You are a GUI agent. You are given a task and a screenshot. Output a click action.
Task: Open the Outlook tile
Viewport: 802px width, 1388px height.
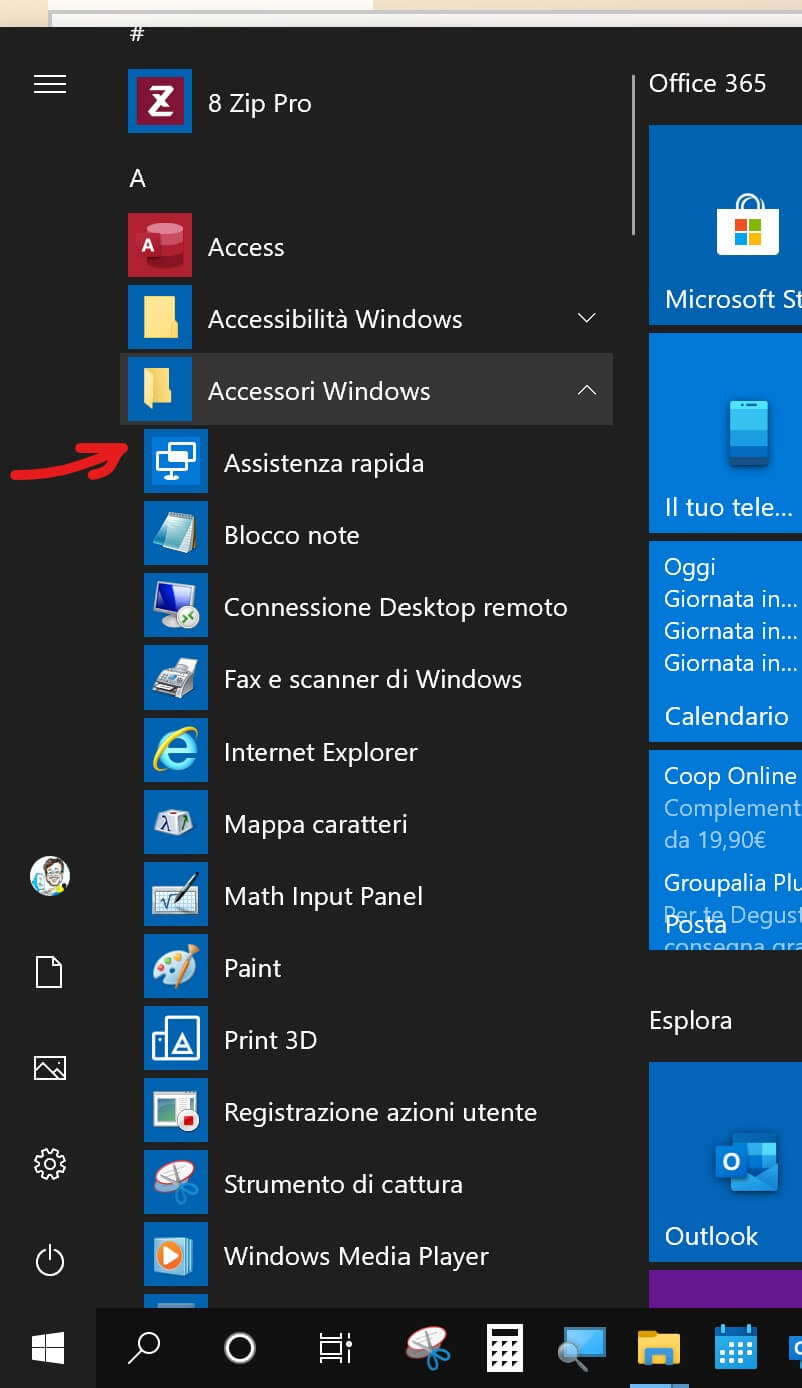(725, 1162)
